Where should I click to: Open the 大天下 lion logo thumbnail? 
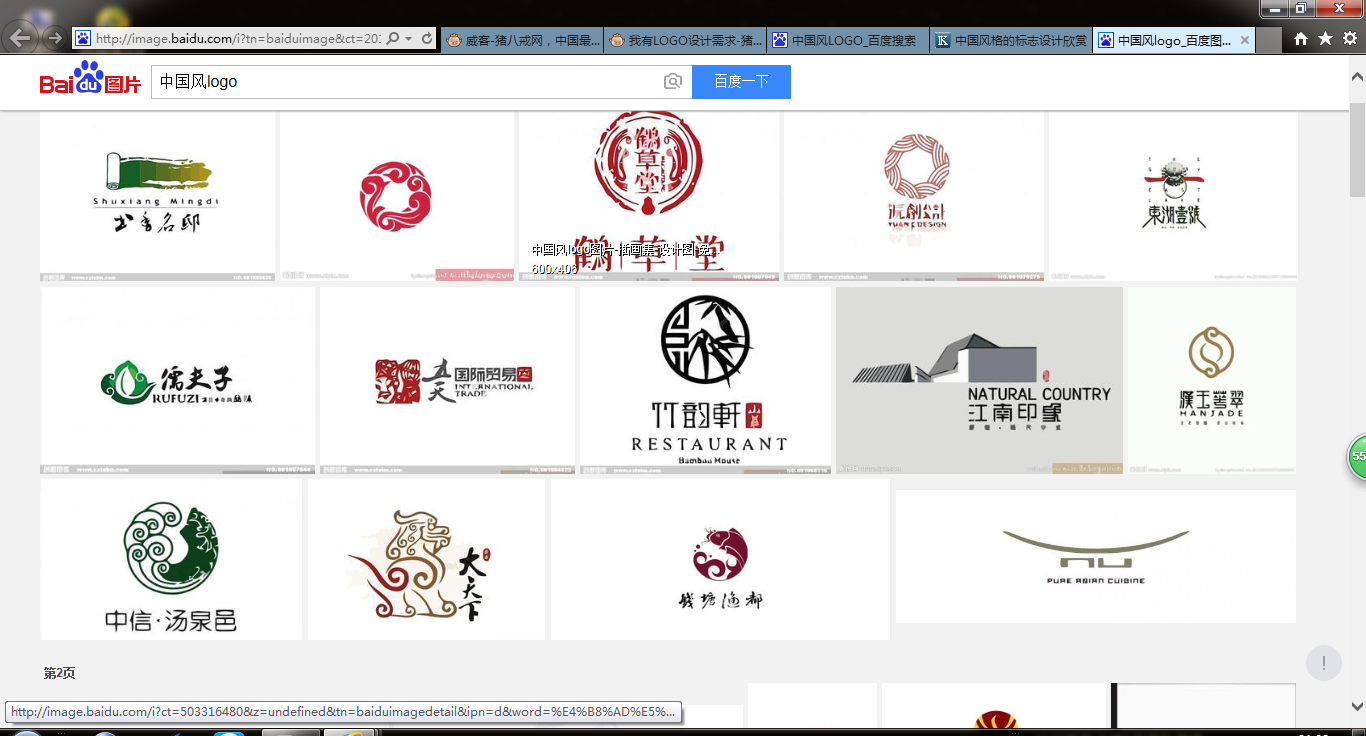426,559
